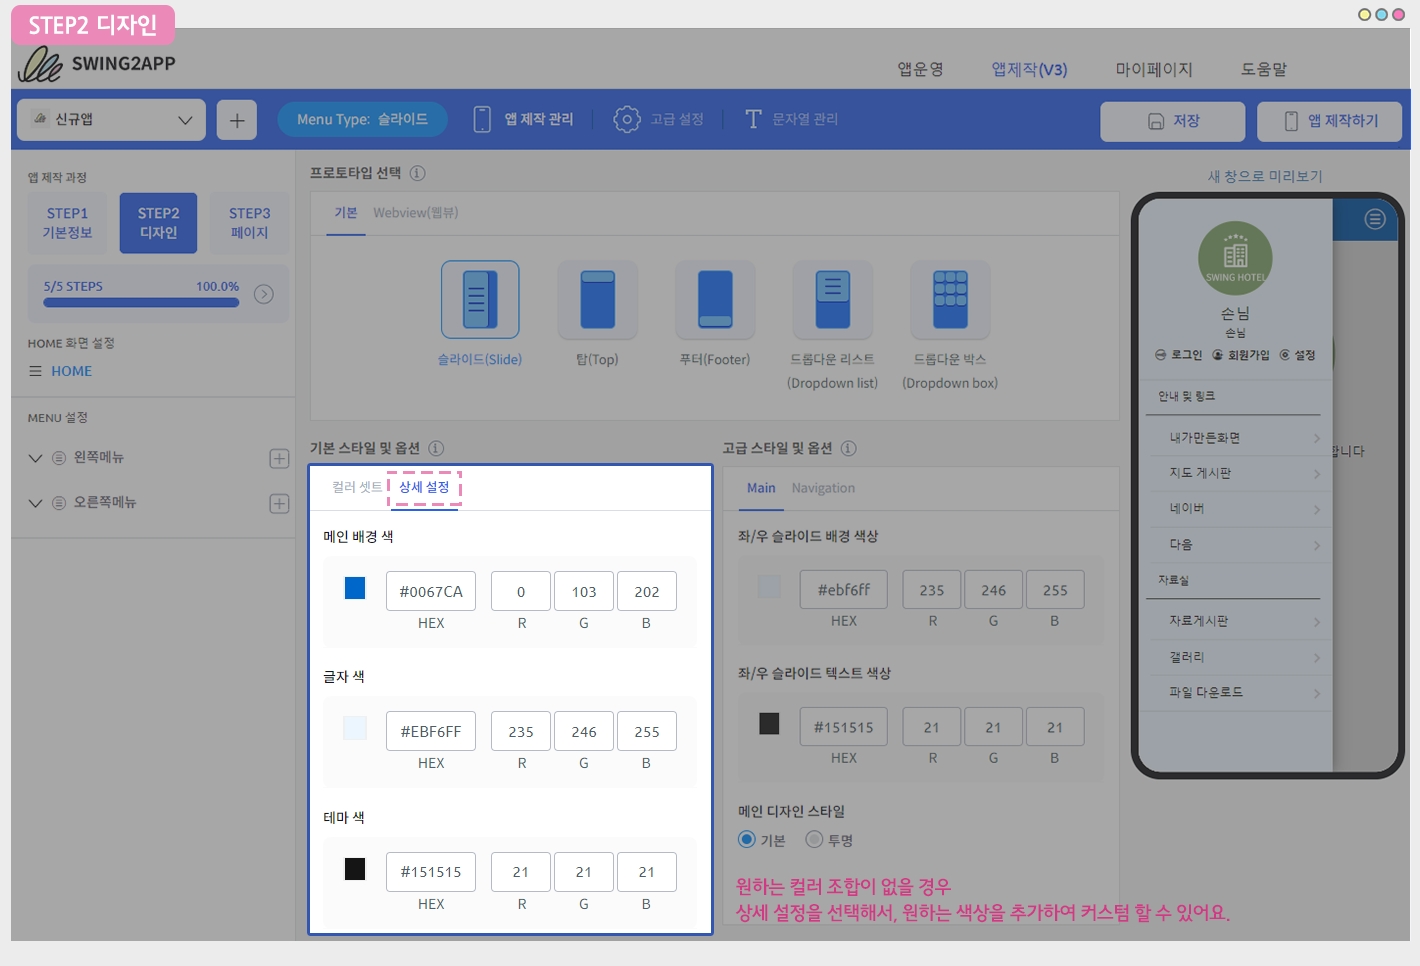
Task: Click the 저장 save button
Action: click(1173, 121)
